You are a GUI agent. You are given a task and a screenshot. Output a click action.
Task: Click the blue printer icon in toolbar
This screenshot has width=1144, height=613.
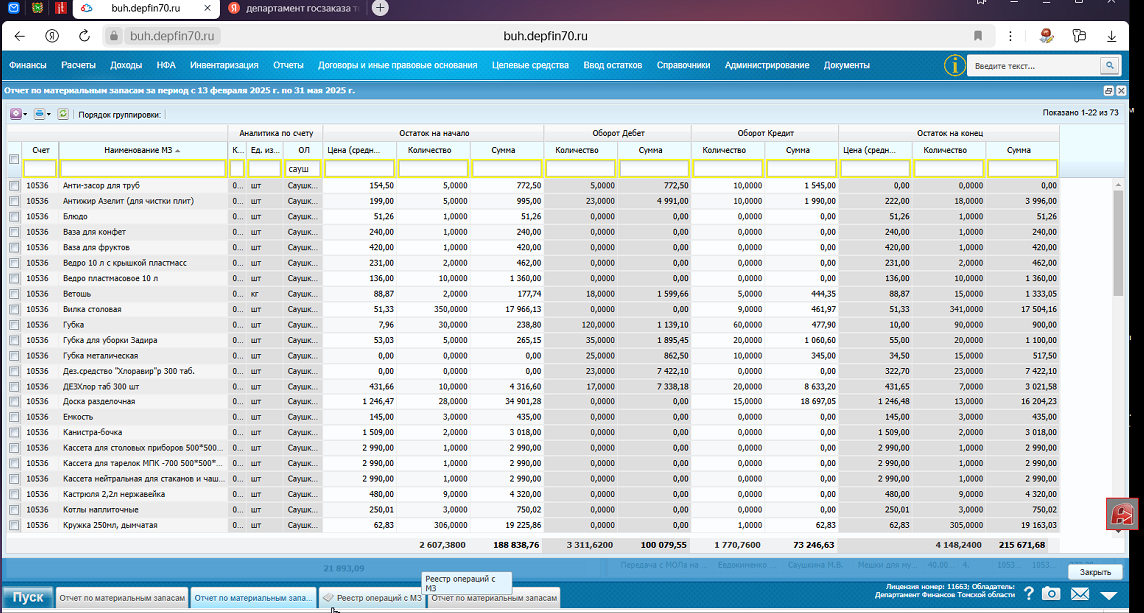(x=39, y=114)
